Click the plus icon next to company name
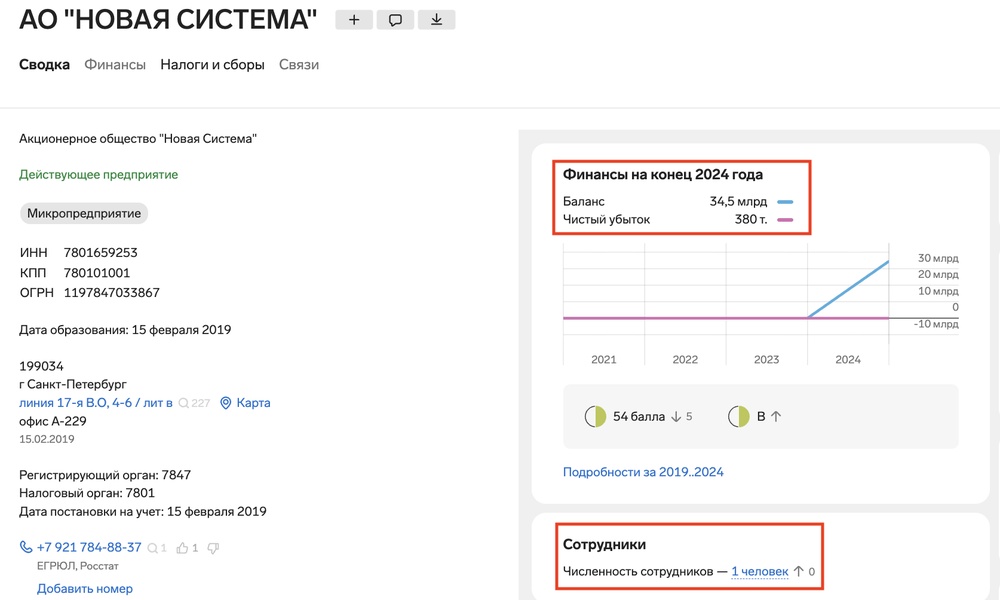 click(x=353, y=20)
